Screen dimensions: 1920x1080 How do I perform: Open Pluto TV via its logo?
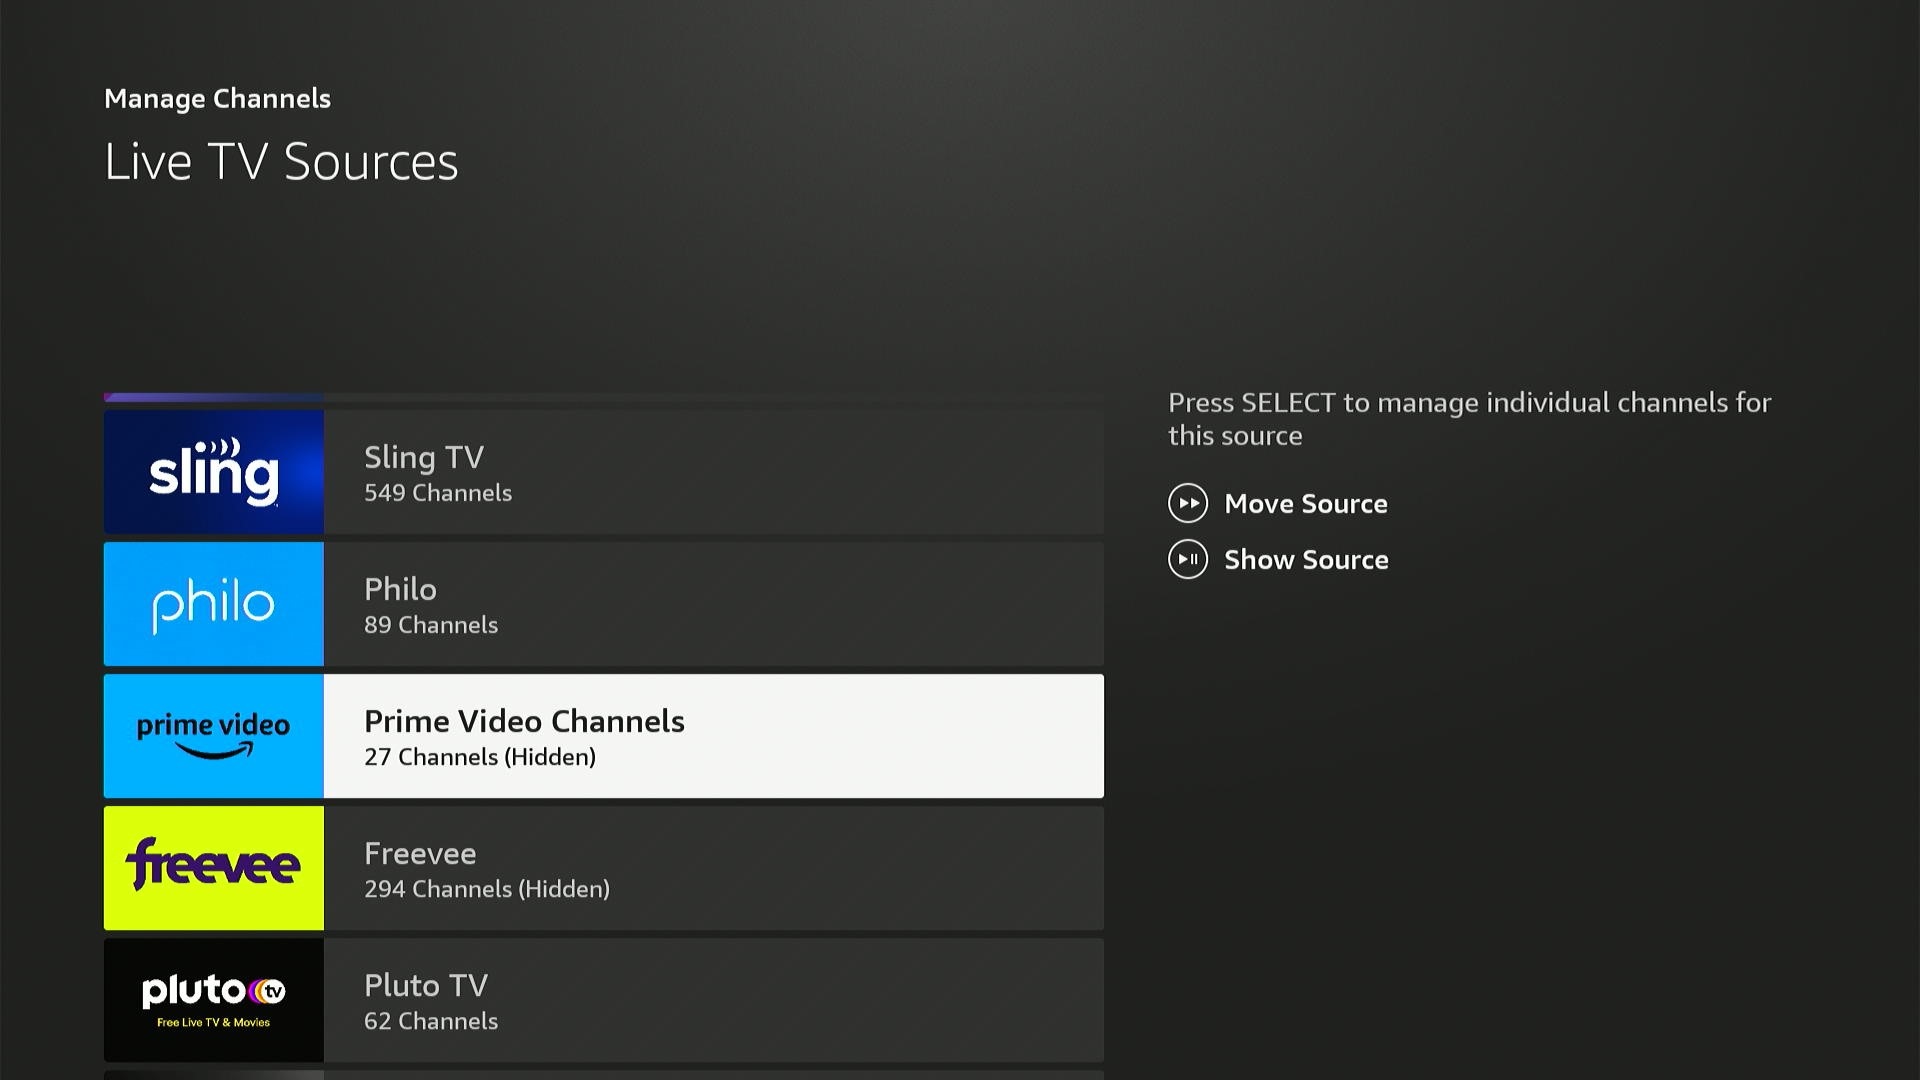(213, 1000)
